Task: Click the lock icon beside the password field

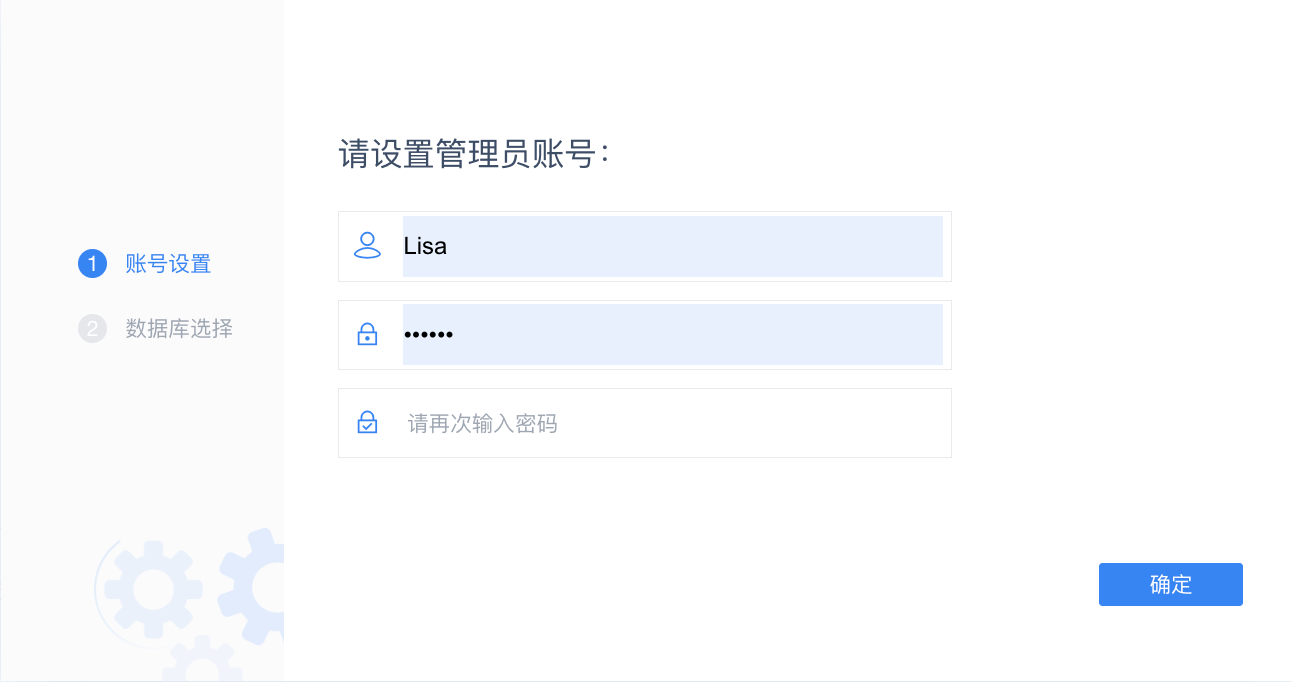Action: coord(368,335)
